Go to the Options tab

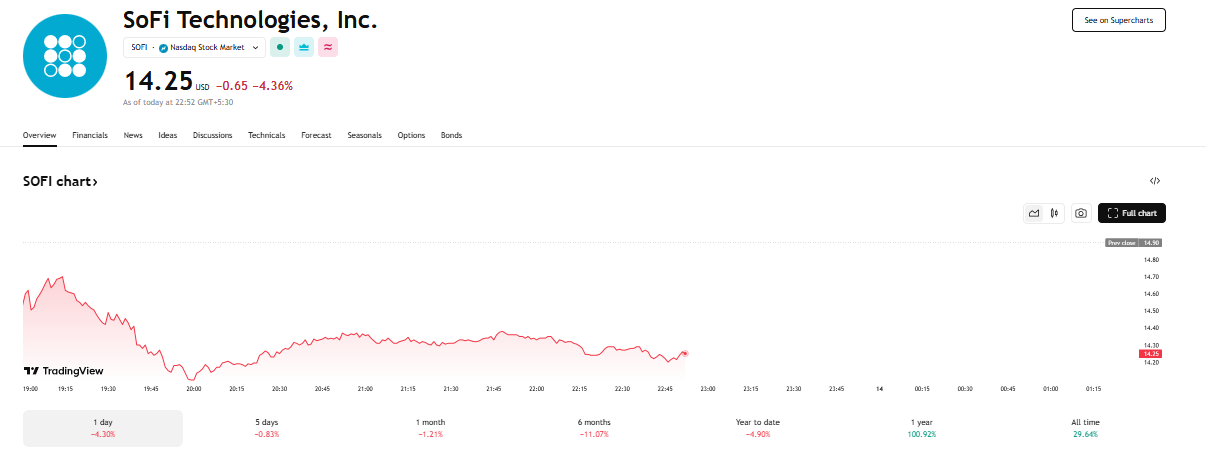[411, 135]
